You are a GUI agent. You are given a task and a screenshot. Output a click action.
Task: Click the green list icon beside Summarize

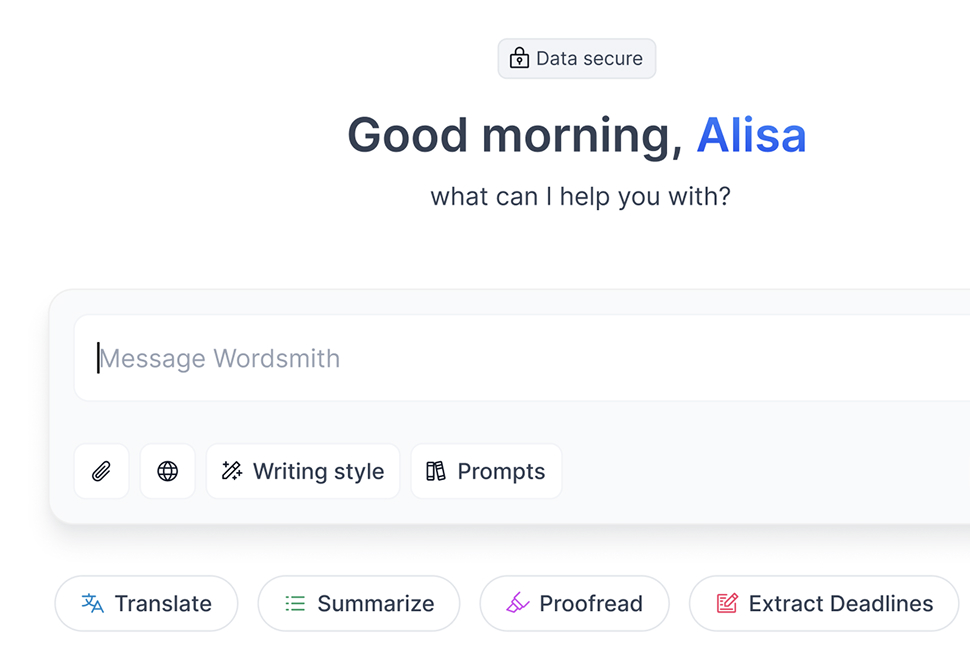[x=295, y=603]
